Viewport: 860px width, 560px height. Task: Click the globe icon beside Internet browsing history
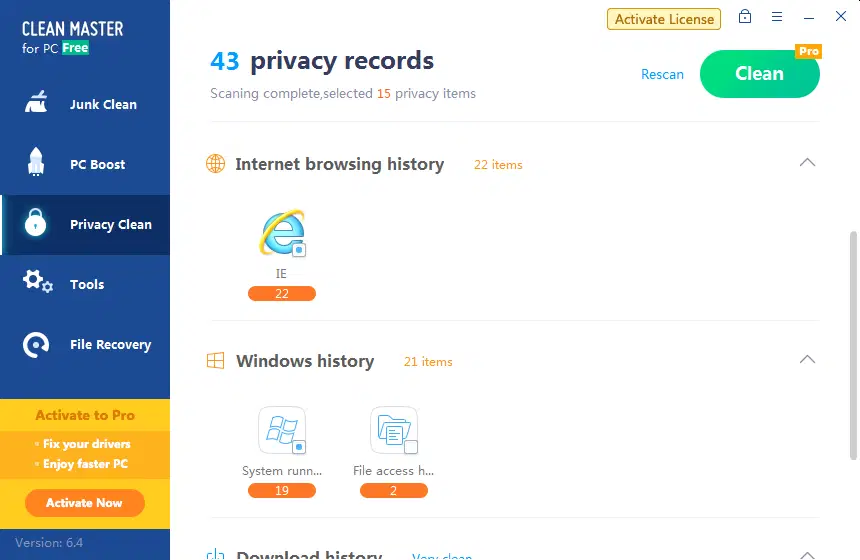(x=215, y=164)
